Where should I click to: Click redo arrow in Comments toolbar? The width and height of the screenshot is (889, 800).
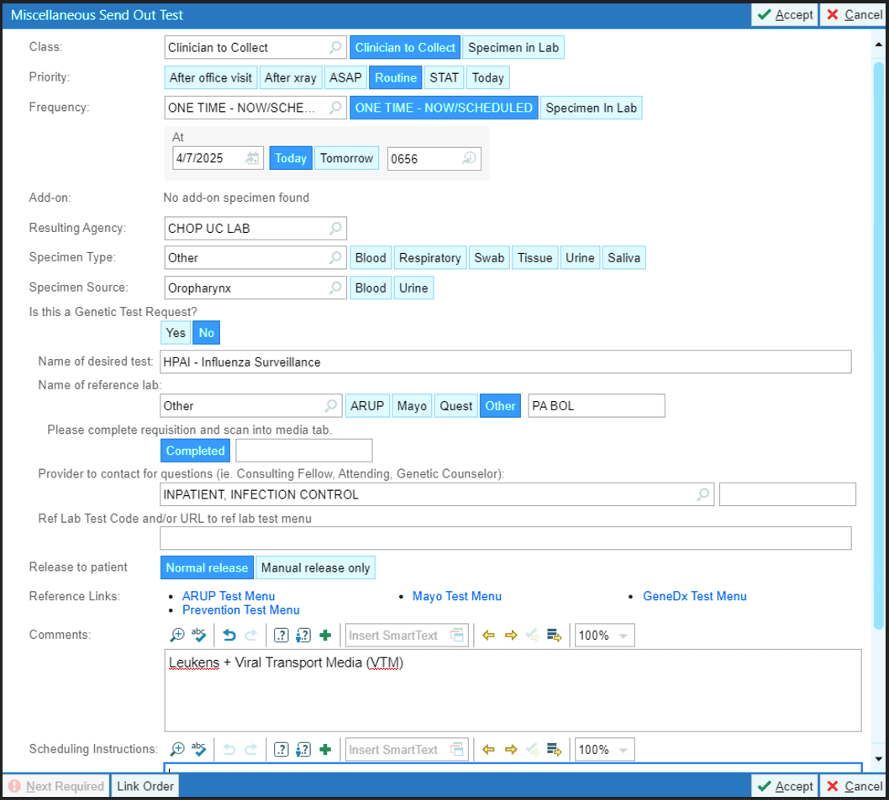[x=251, y=635]
